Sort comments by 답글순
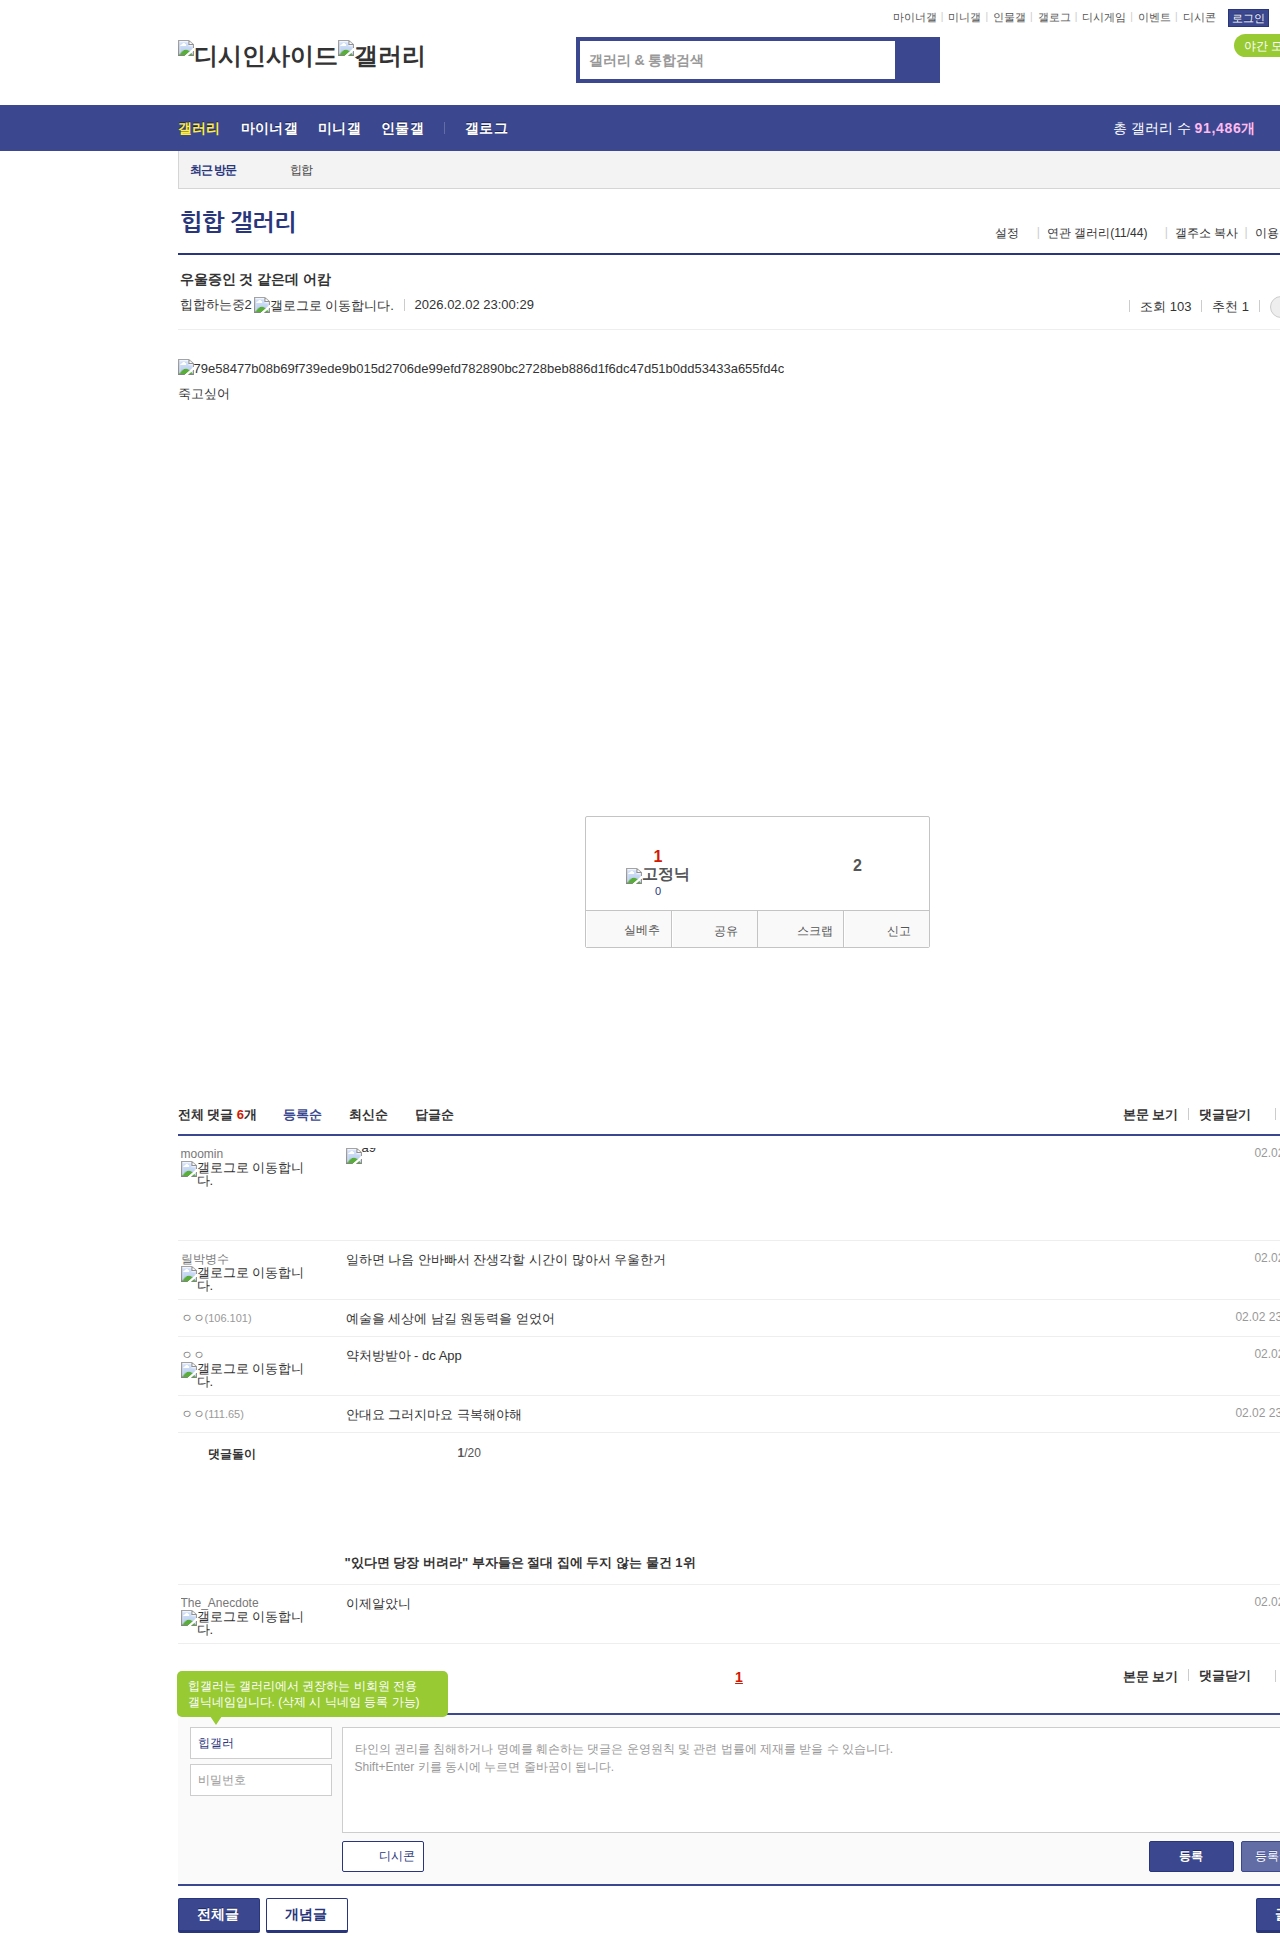This screenshot has width=1280, height=1940. pyautogui.click(x=434, y=1115)
